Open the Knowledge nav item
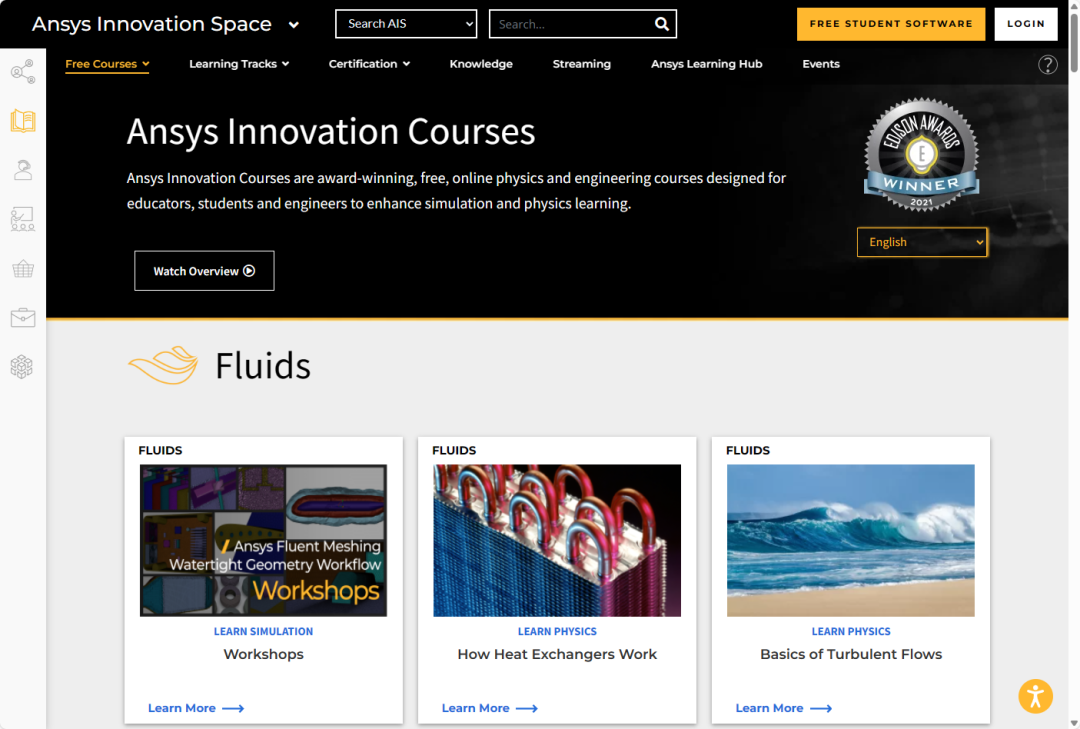The width and height of the screenshot is (1080, 729). (481, 64)
